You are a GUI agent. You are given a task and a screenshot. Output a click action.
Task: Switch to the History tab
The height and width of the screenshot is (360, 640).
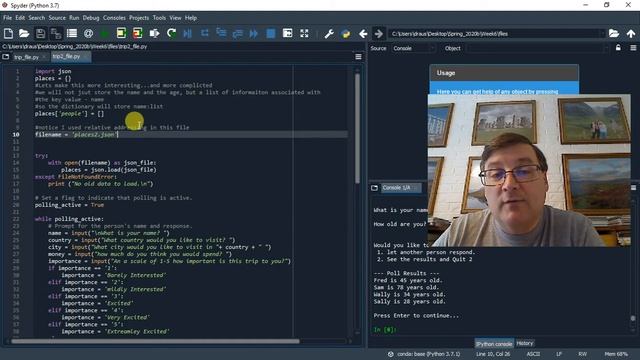[524, 343]
